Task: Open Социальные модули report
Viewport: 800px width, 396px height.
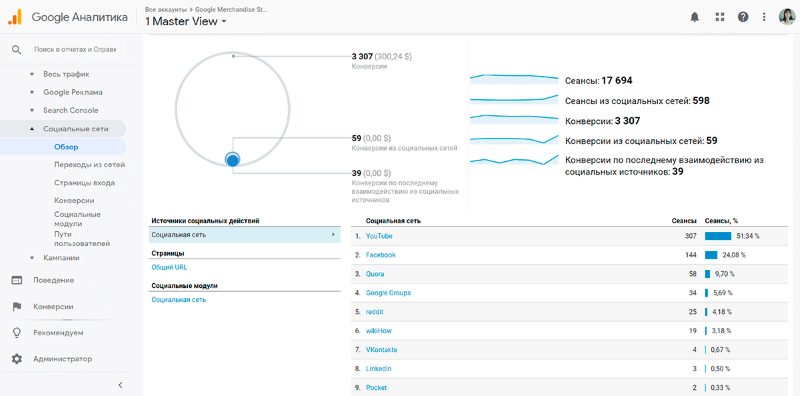Action: pyautogui.click(x=77, y=219)
